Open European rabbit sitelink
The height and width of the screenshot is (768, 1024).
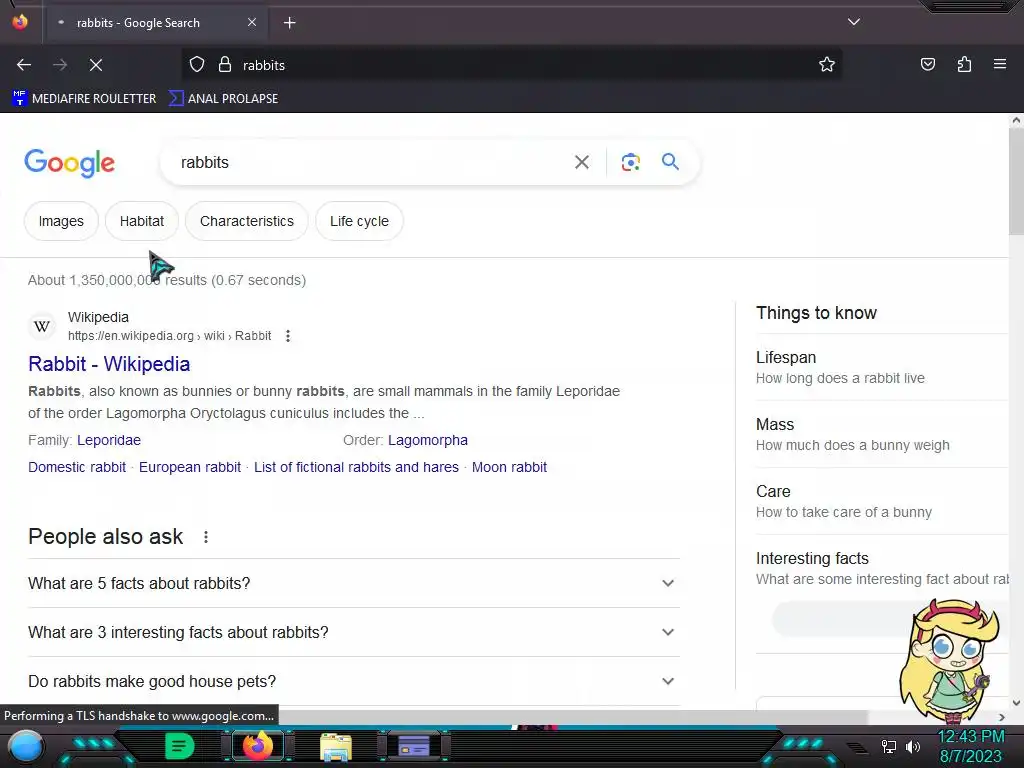pyautogui.click(x=190, y=467)
